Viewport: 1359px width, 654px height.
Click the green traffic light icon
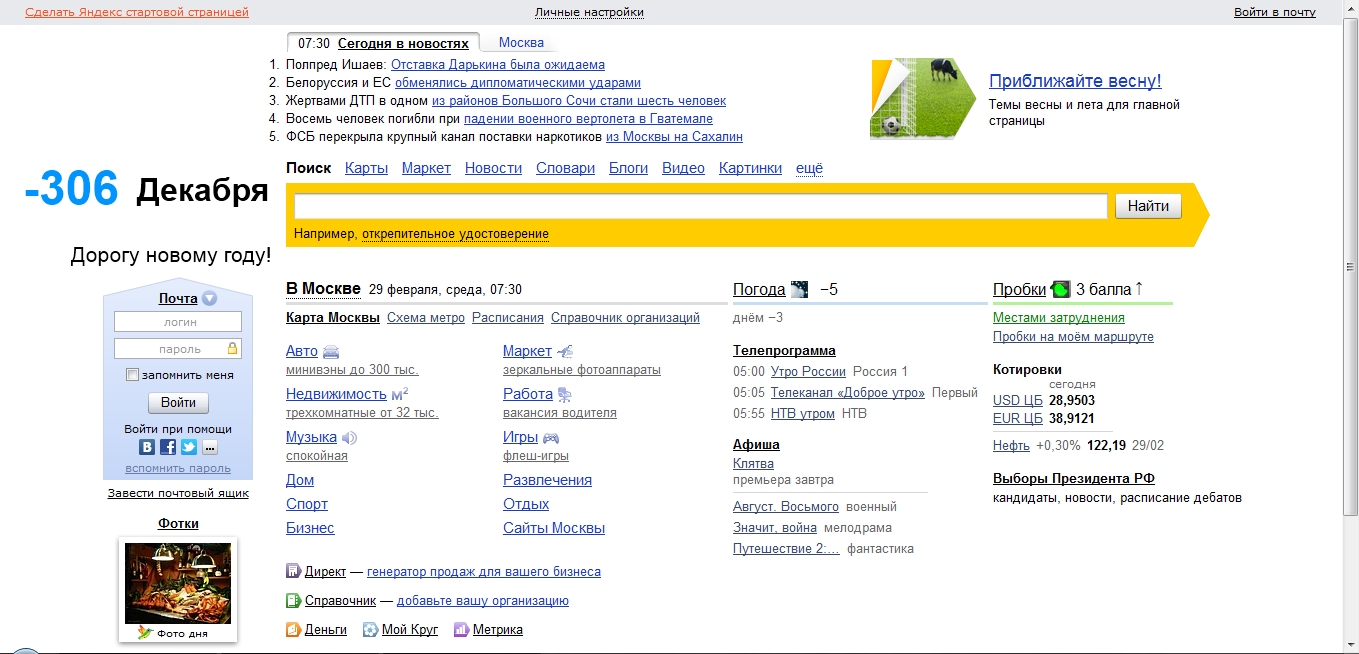[x=1061, y=290]
